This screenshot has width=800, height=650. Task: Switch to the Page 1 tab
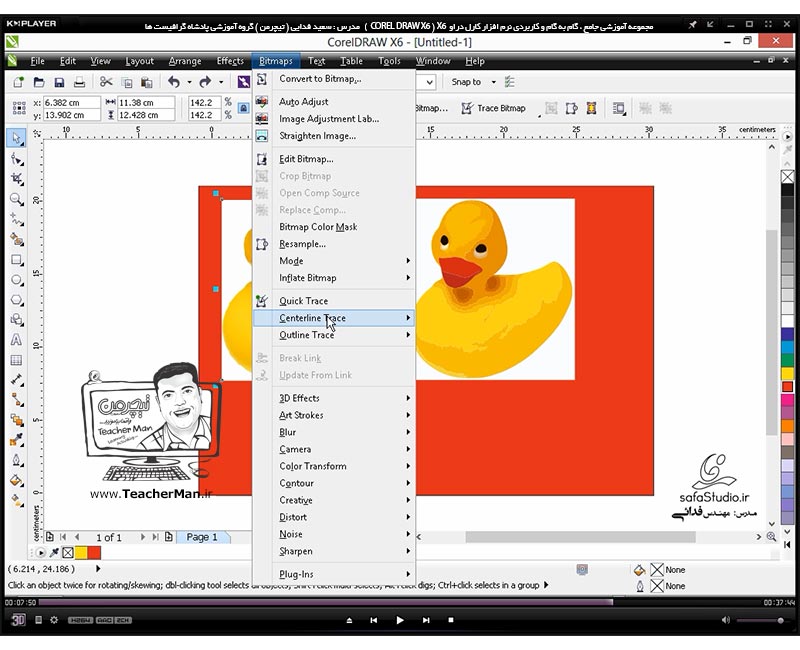tap(202, 537)
